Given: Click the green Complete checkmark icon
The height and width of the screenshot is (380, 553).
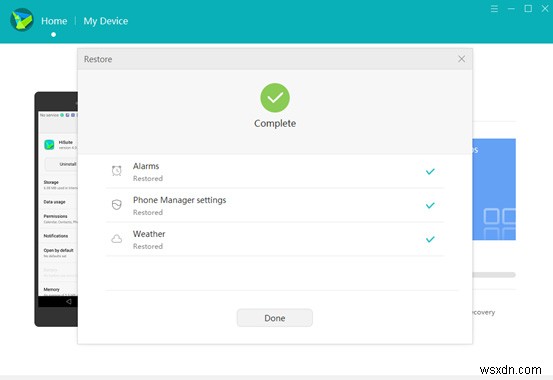Looking at the screenshot, I should pyautogui.click(x=275, y=98).
